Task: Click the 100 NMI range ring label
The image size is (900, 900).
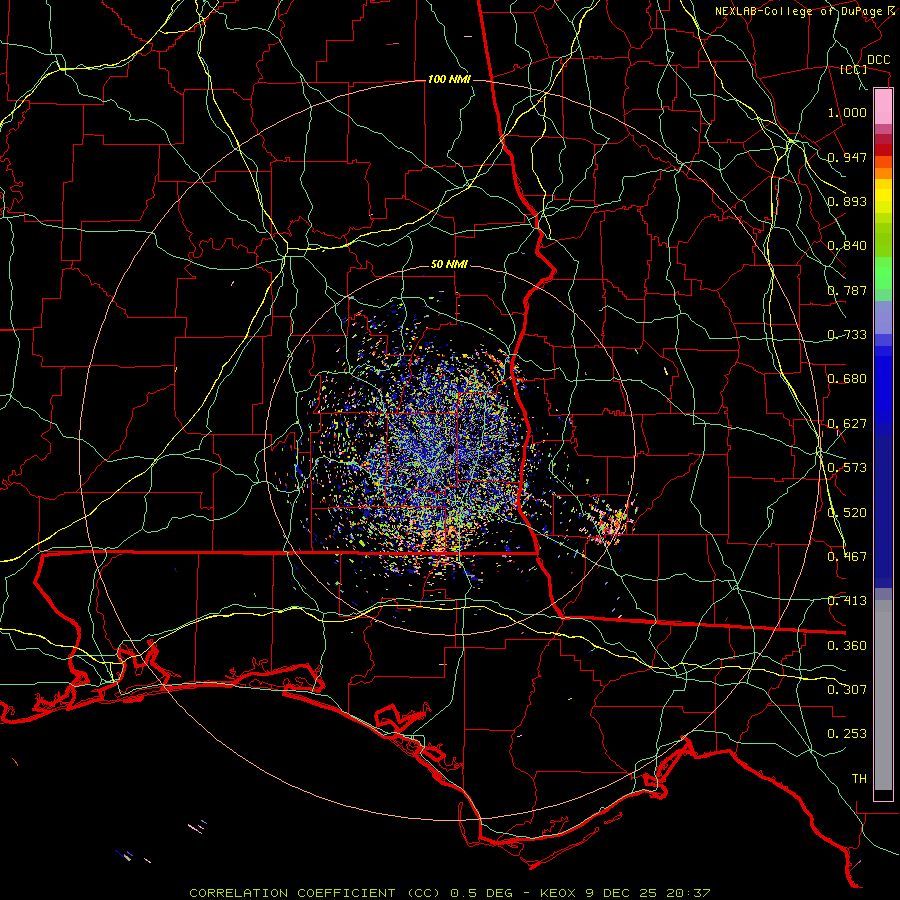Action: tap(449, 79)
